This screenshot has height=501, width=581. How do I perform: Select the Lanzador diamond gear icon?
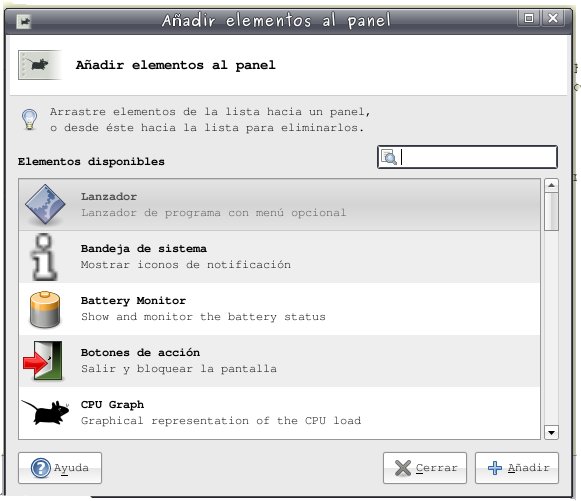tap(45, 204)
